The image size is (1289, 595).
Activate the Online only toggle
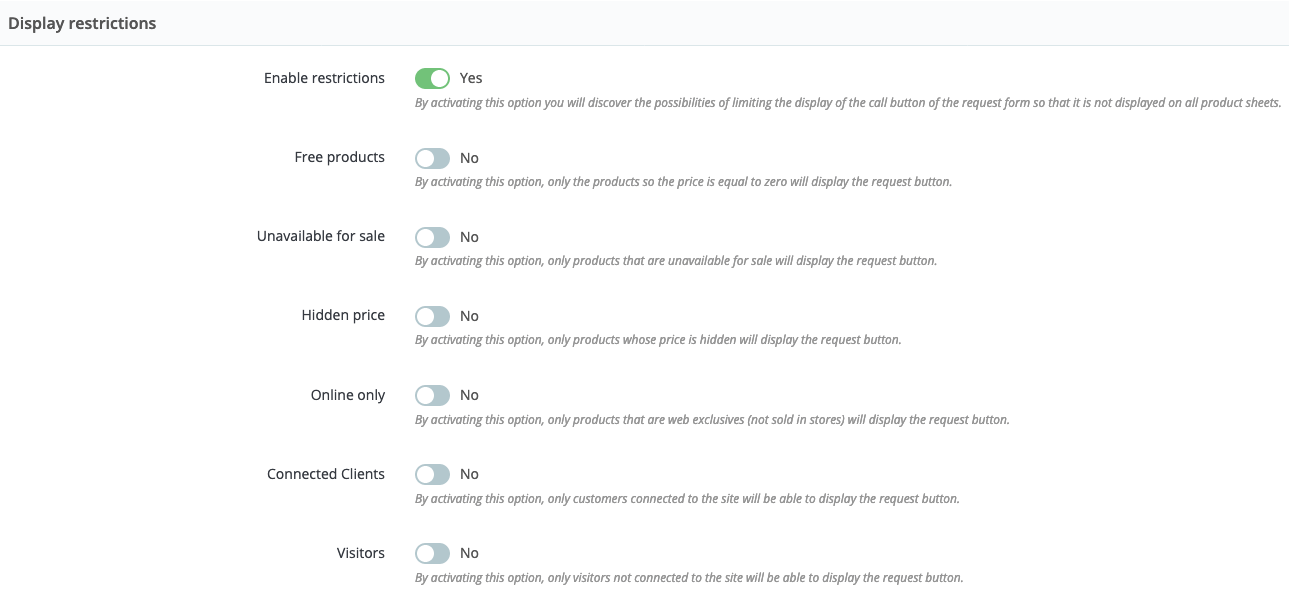[x=432, y=395]
